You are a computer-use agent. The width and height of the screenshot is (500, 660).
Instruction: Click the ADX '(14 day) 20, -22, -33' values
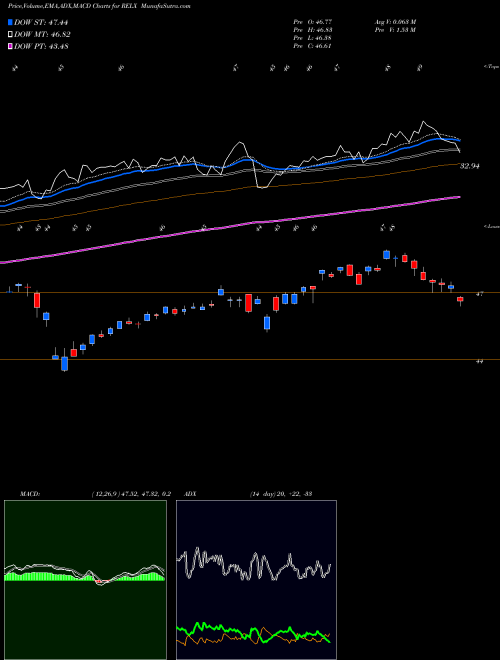(280, 494)
